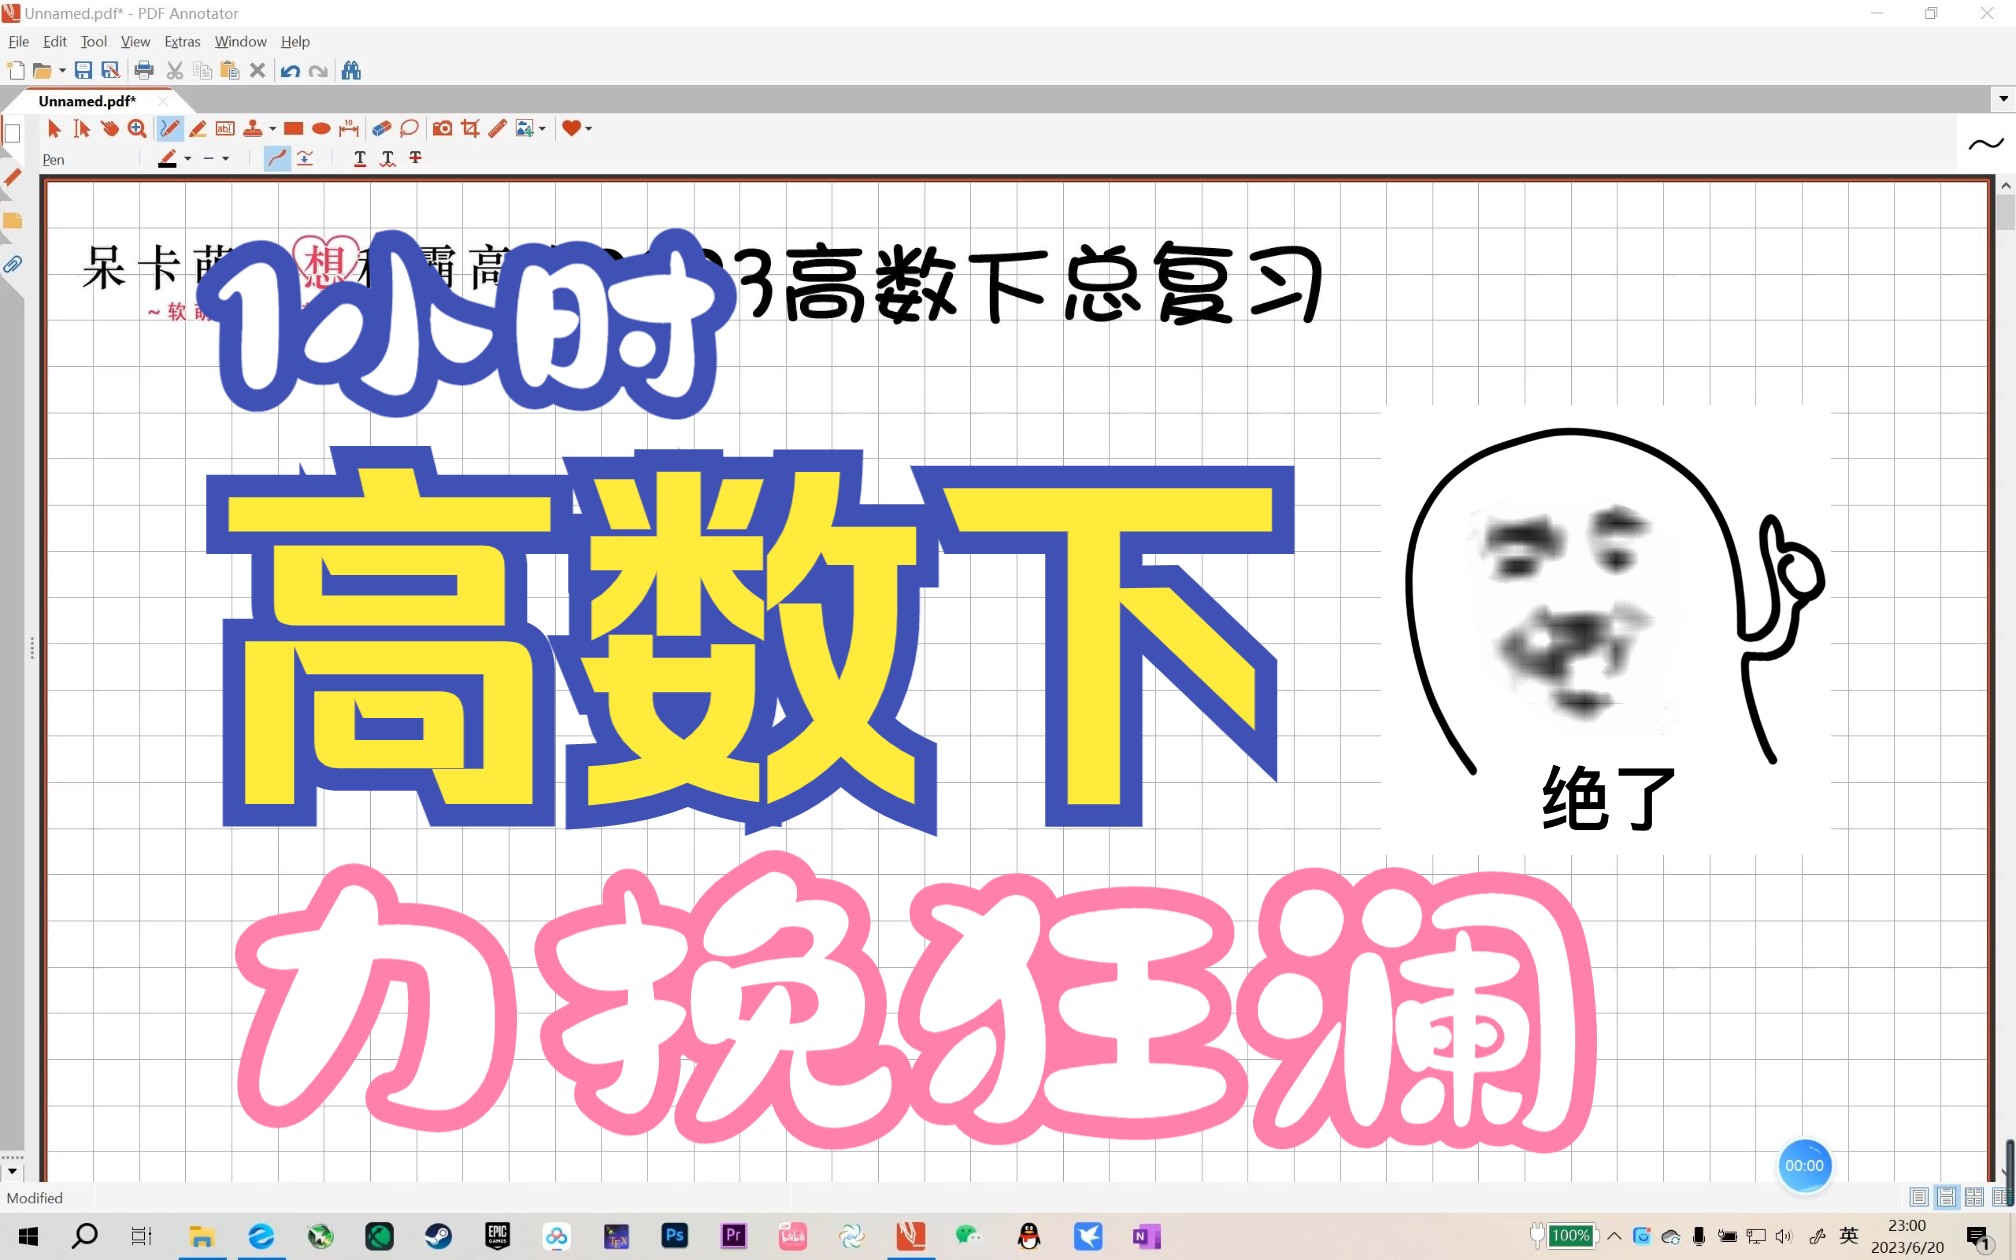The width and height of the screenshot is (2016, 1260).
Task: Select the Unnamed.pdf document tab
Action: 86,101
